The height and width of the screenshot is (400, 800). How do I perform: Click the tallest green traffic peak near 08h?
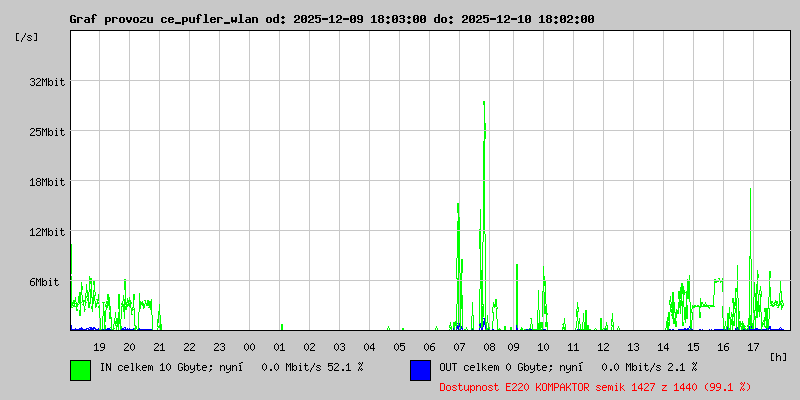[484, 214]
